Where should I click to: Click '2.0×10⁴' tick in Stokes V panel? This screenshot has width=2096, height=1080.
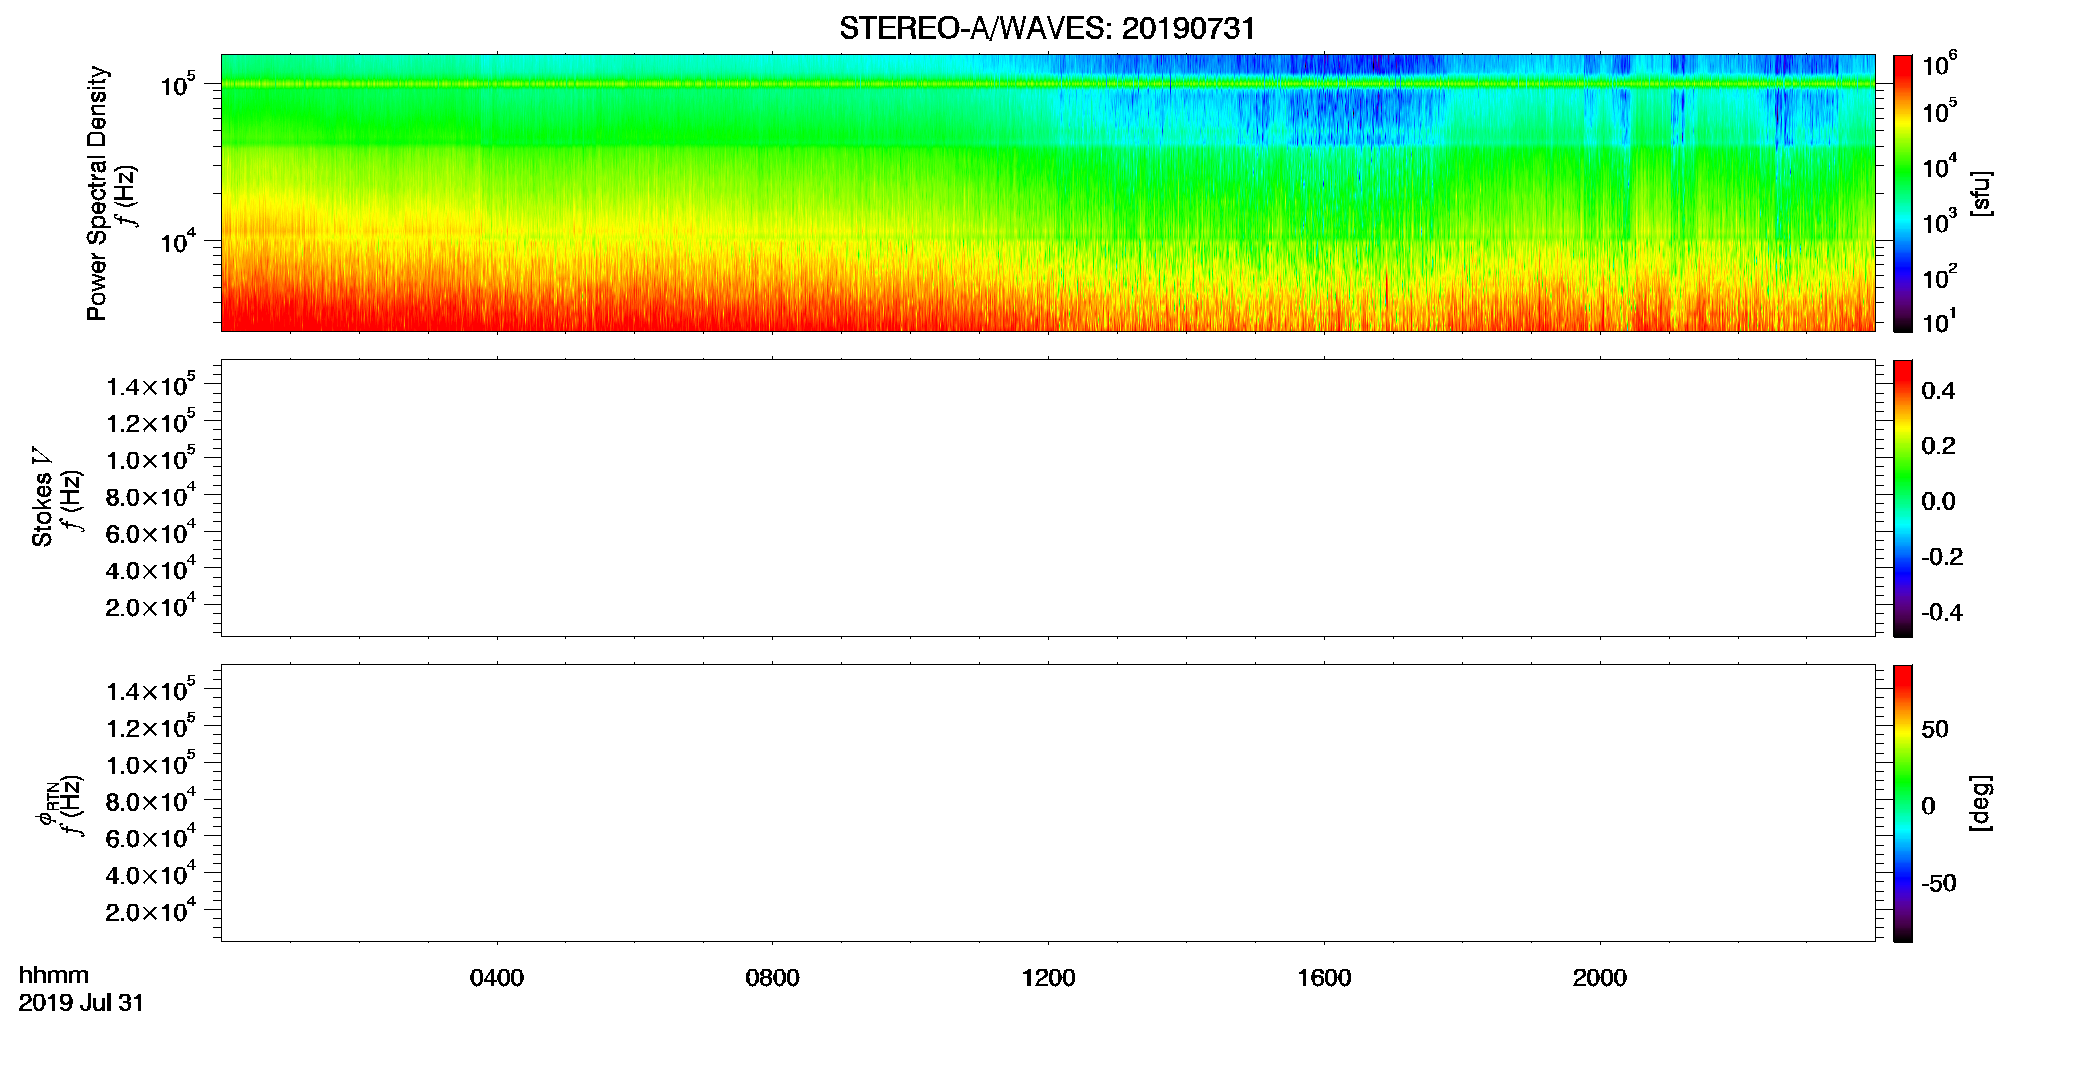pos(151,605)
